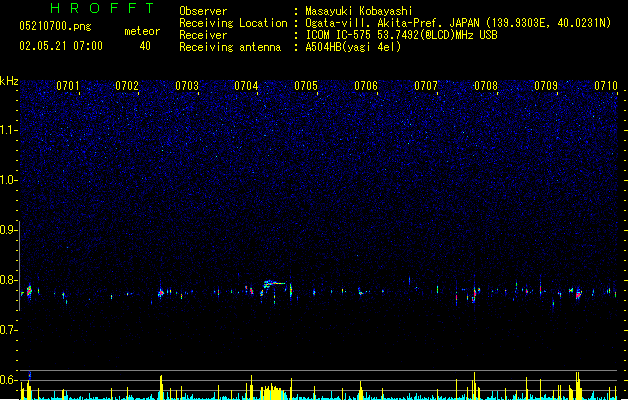This screenshot has width=629, height=400.
Task: Click the 0.7 kHz axis label
Action: pyautogui.click(x=9, y=330)
